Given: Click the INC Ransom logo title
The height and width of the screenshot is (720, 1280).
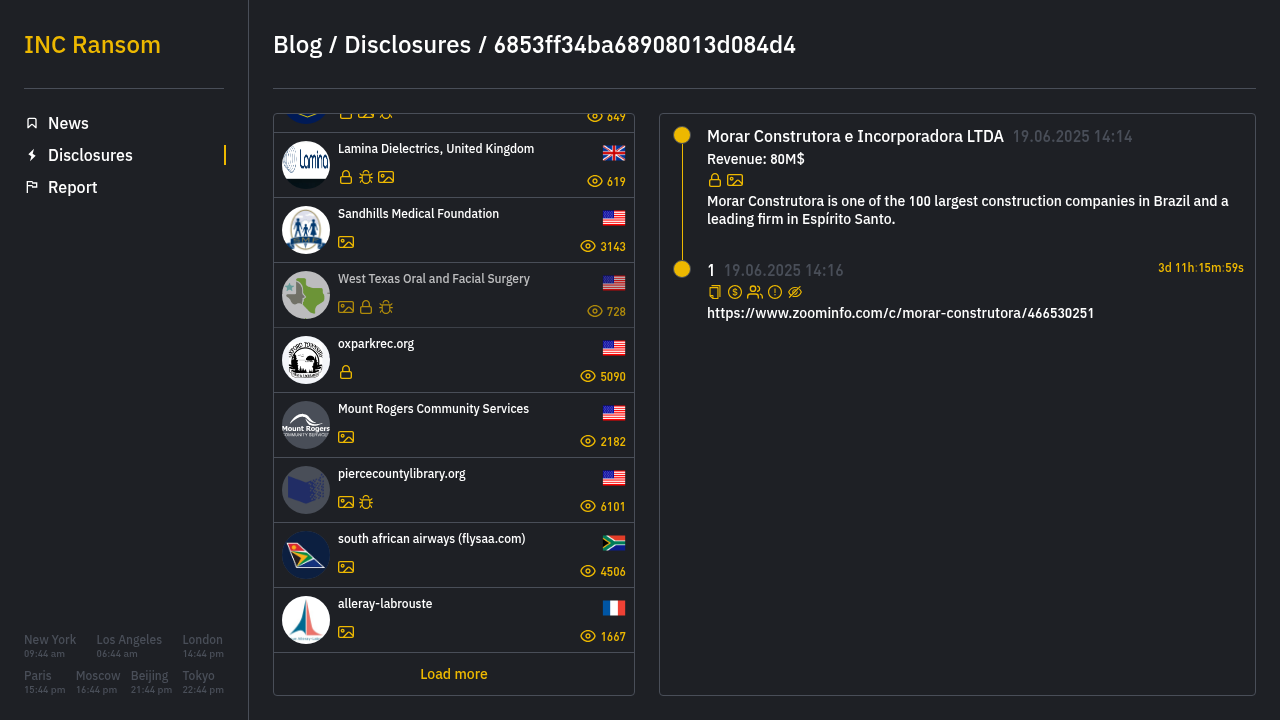Looking at the screenshot, I should (x=92, y=45).
